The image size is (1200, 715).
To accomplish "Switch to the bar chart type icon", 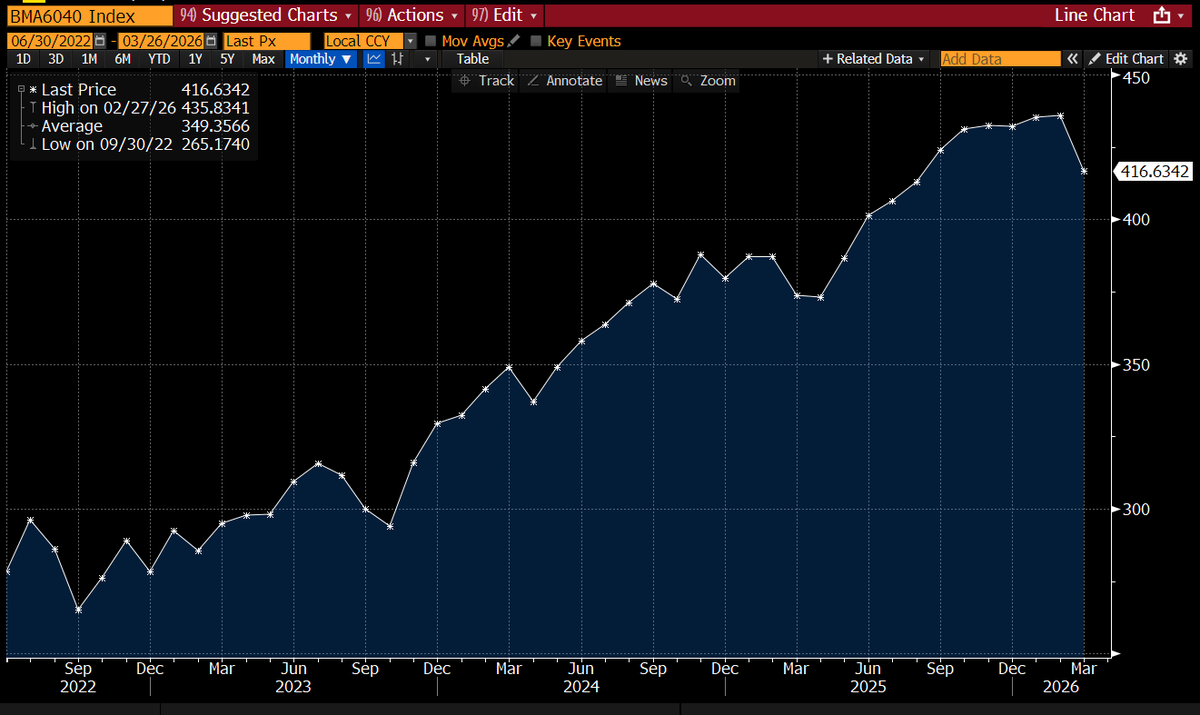I will [398, 59].
